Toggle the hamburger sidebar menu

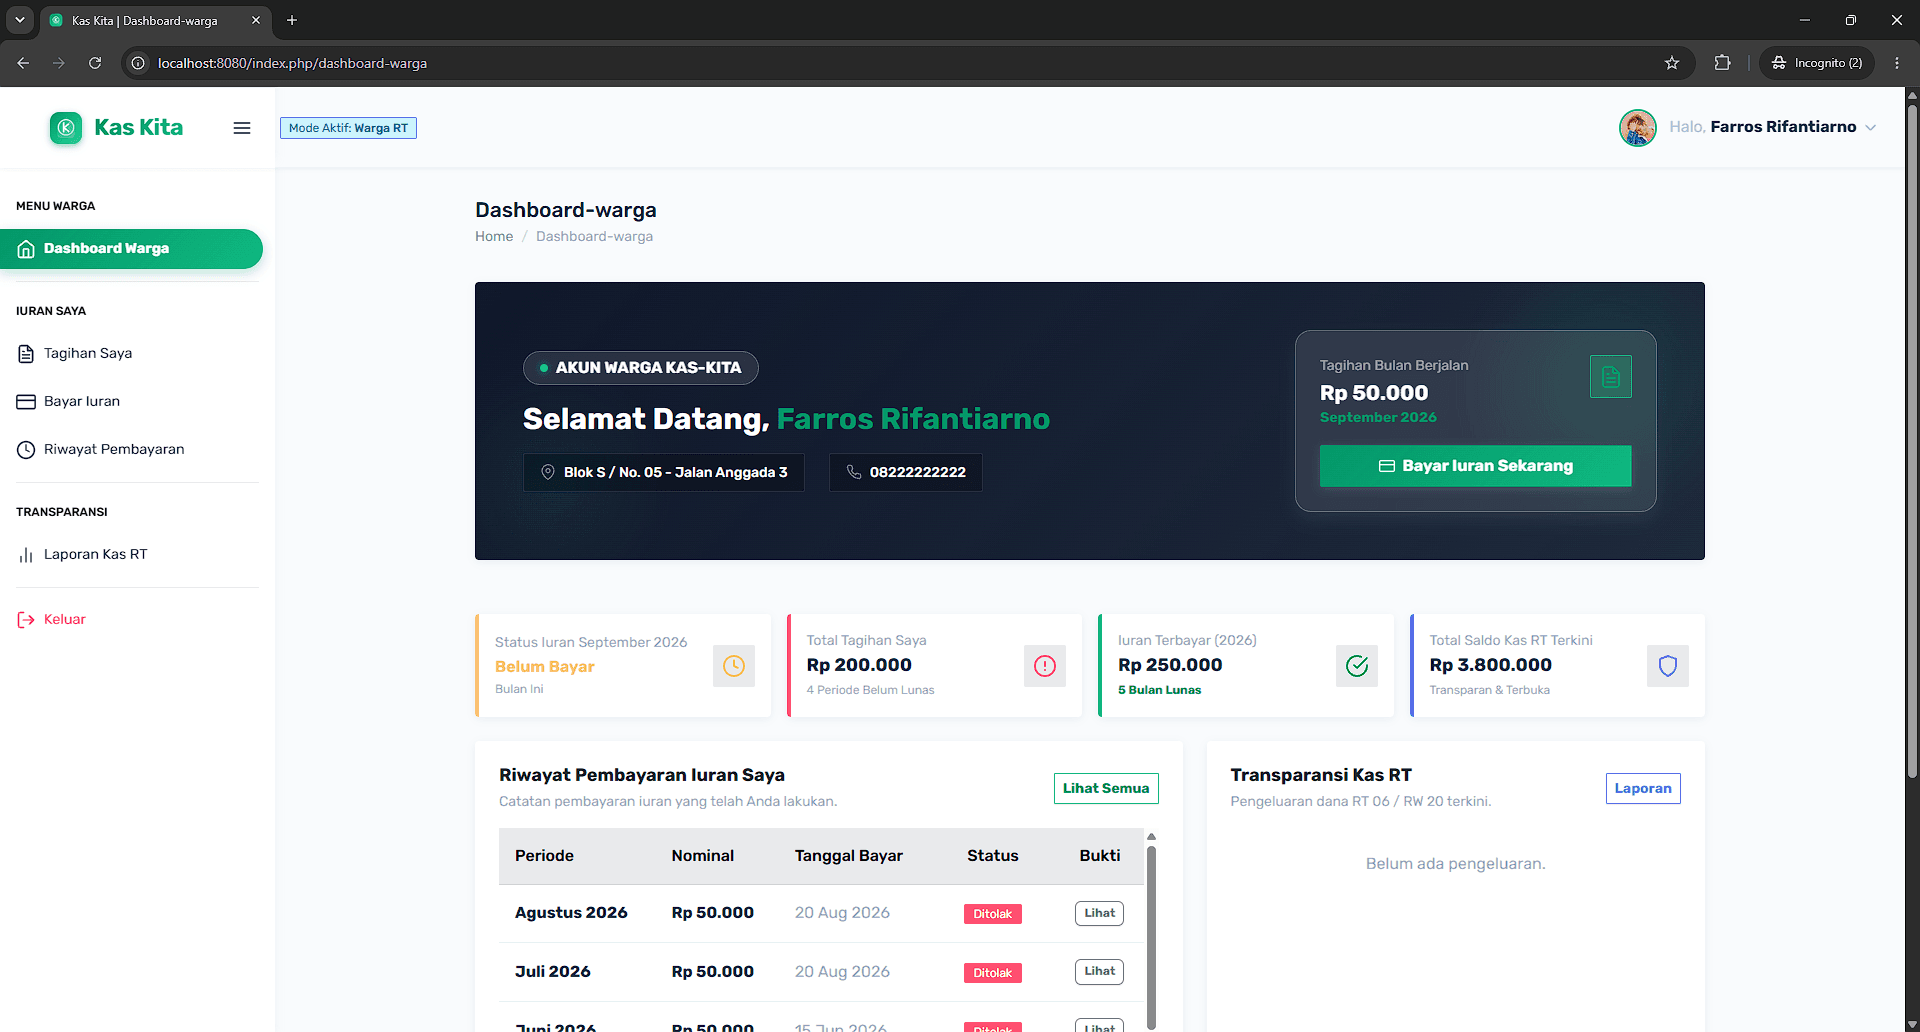(x=242, y=128)
